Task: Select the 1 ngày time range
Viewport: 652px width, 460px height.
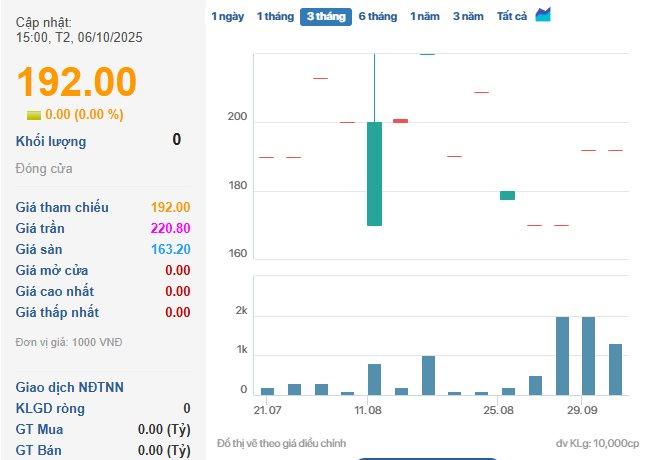Action: 227,17
